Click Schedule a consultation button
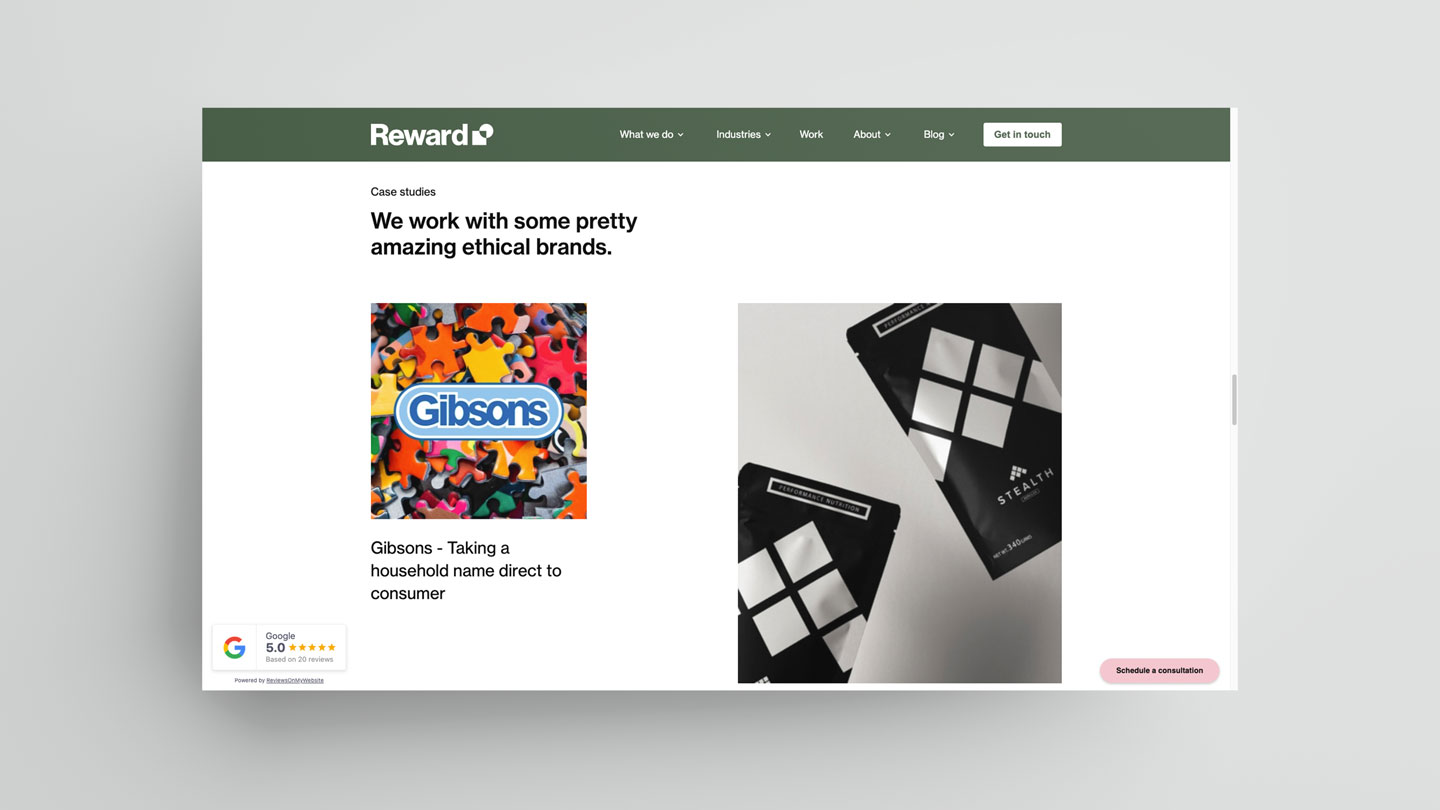 1159,670
